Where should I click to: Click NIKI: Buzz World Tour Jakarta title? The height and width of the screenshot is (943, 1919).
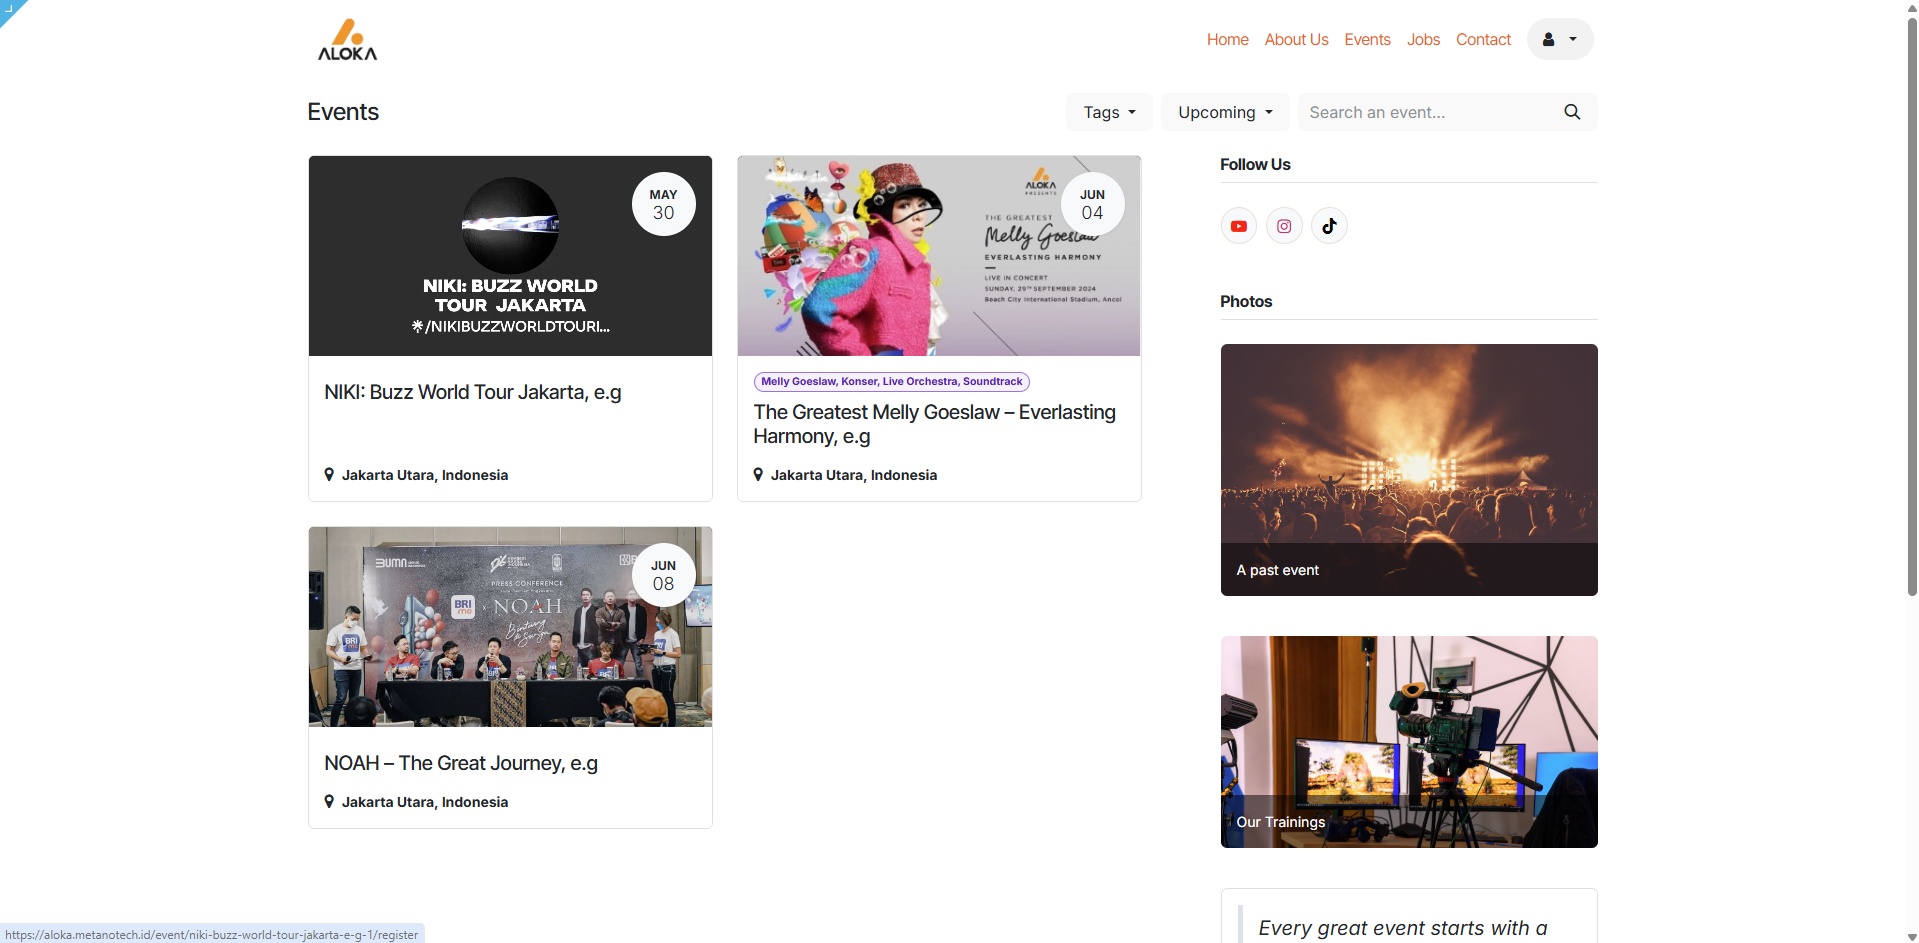[x=473, y=392]
